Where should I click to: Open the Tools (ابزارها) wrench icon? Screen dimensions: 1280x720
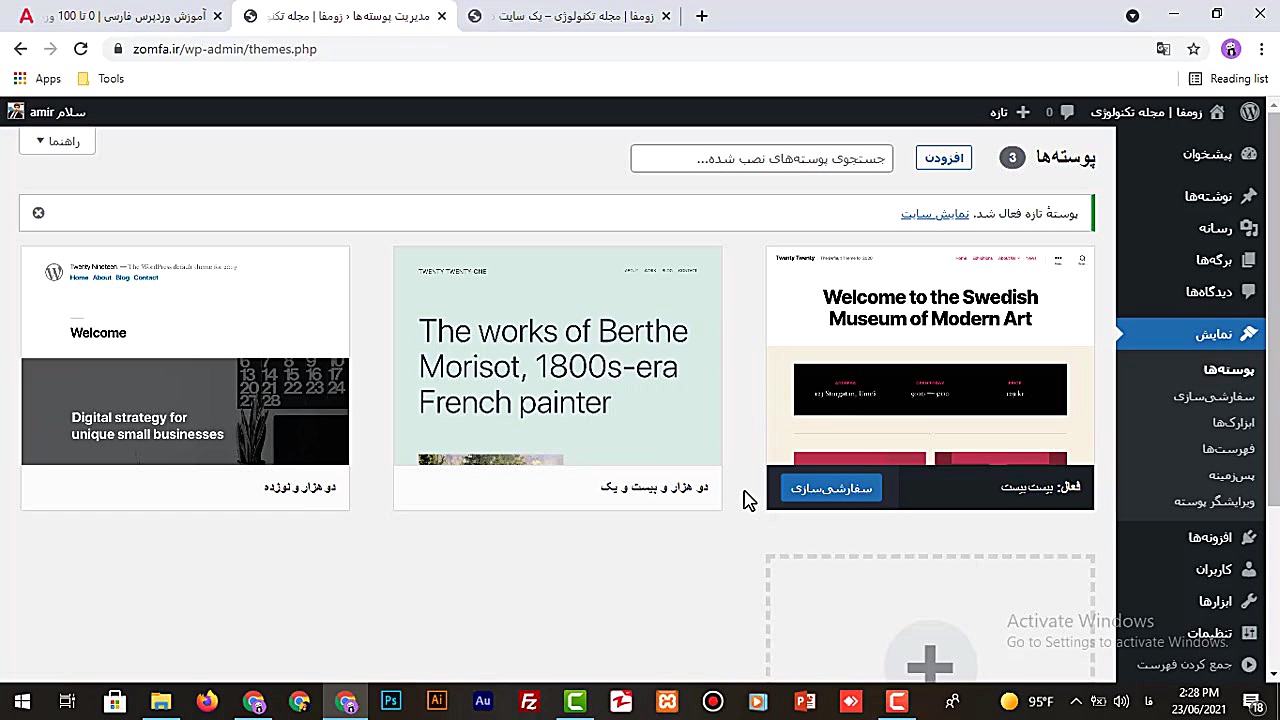pyautogui.click(x=1248, y=601)
